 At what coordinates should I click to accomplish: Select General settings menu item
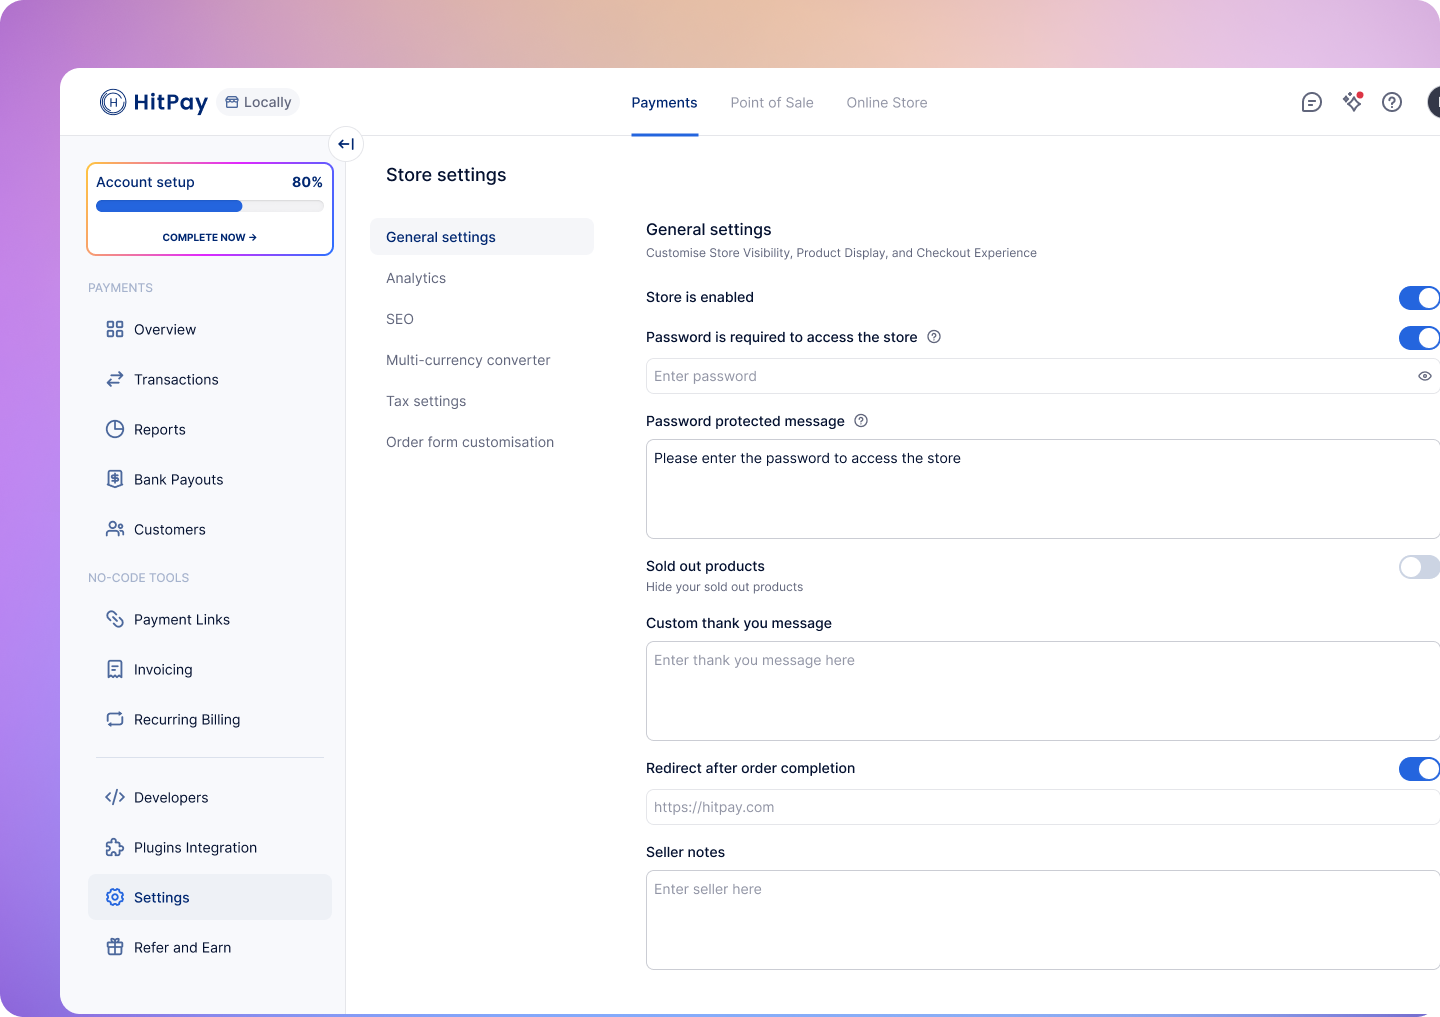482,237
